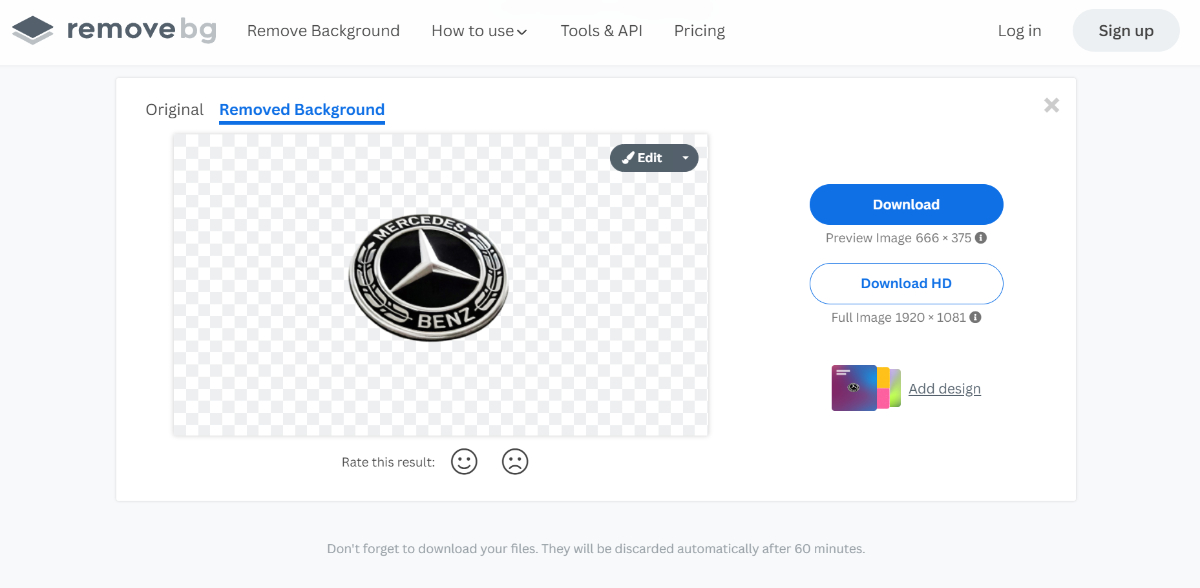Click the Sign up button
This screenshot has width=1200, height=588.
coord(1126,31)
